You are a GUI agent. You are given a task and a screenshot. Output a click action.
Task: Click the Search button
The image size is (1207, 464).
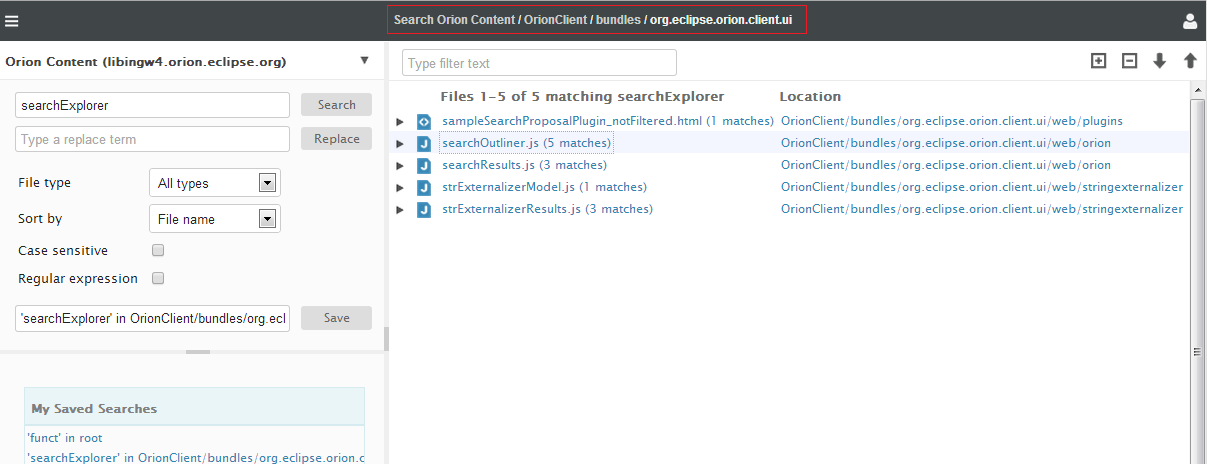(336, 105)
